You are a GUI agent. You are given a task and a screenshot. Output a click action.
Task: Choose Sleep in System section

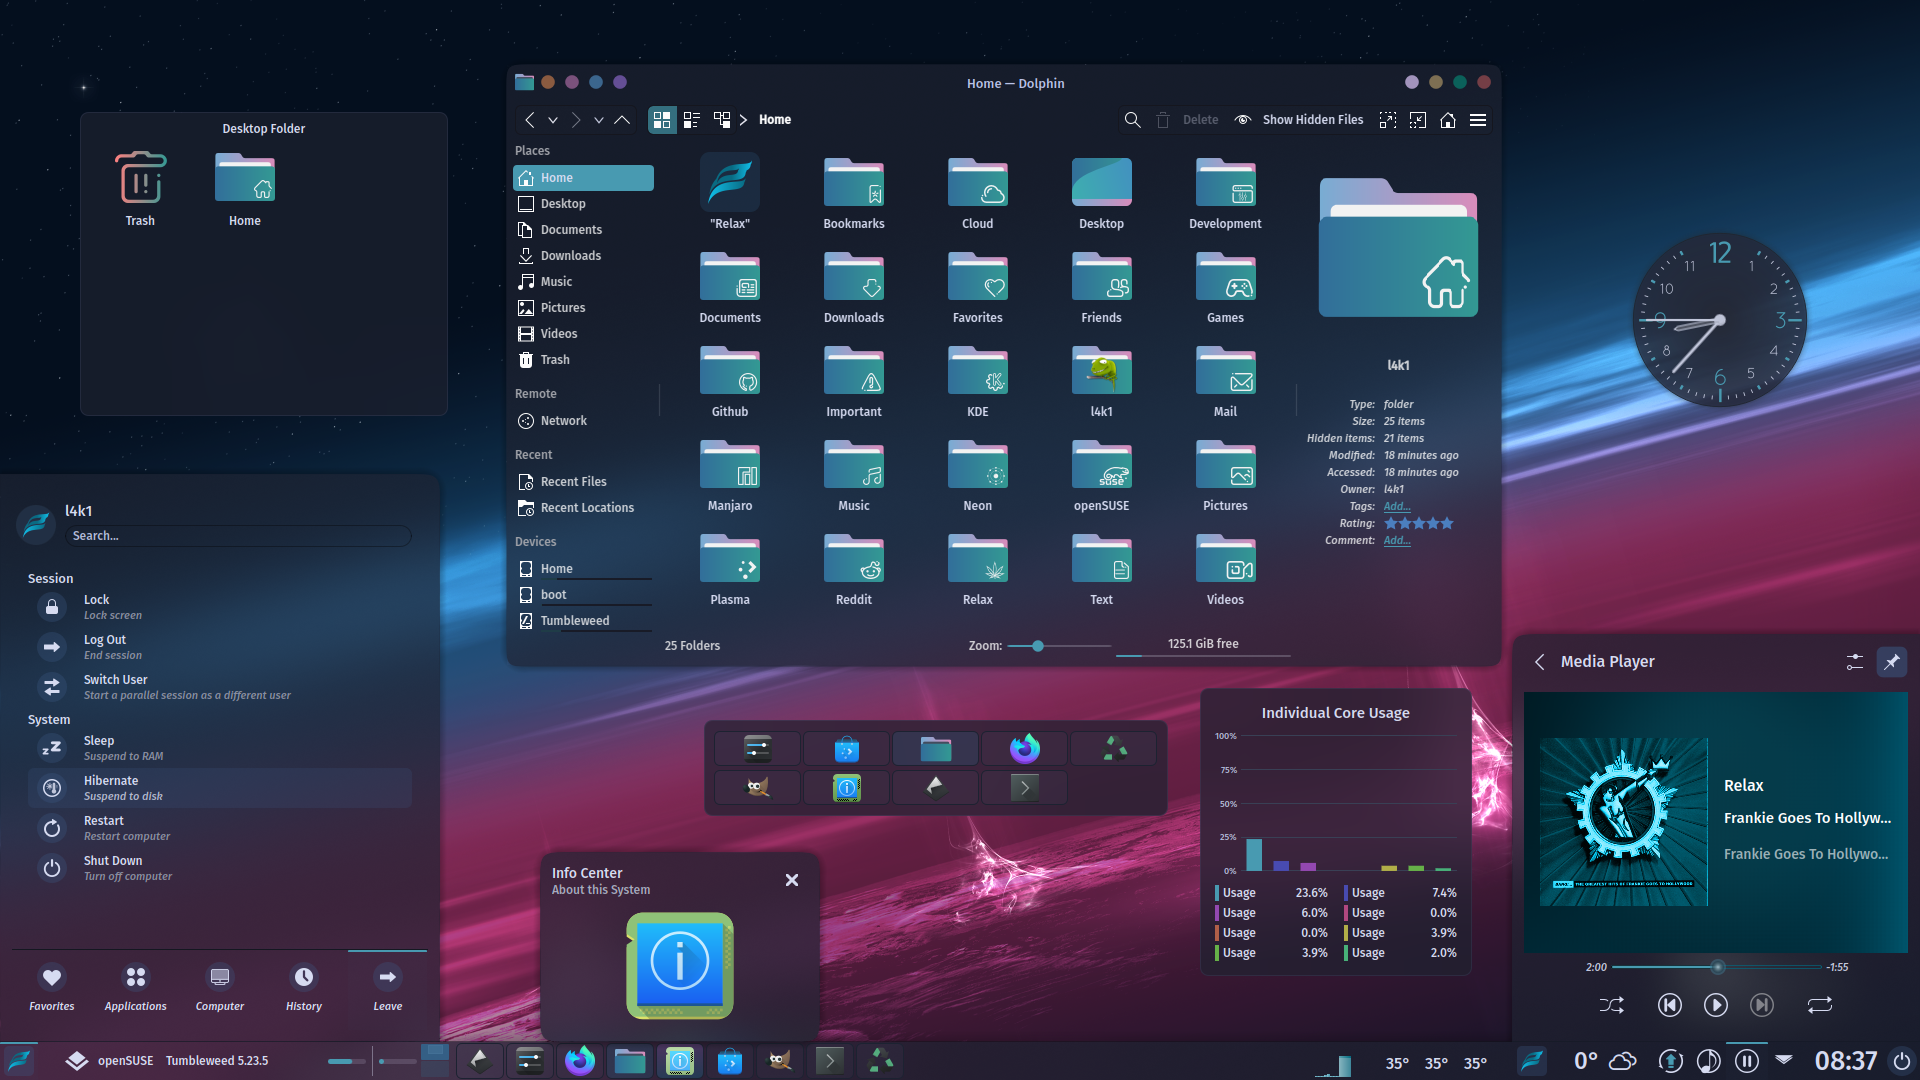pyautogui.click(x=220, y=748)
